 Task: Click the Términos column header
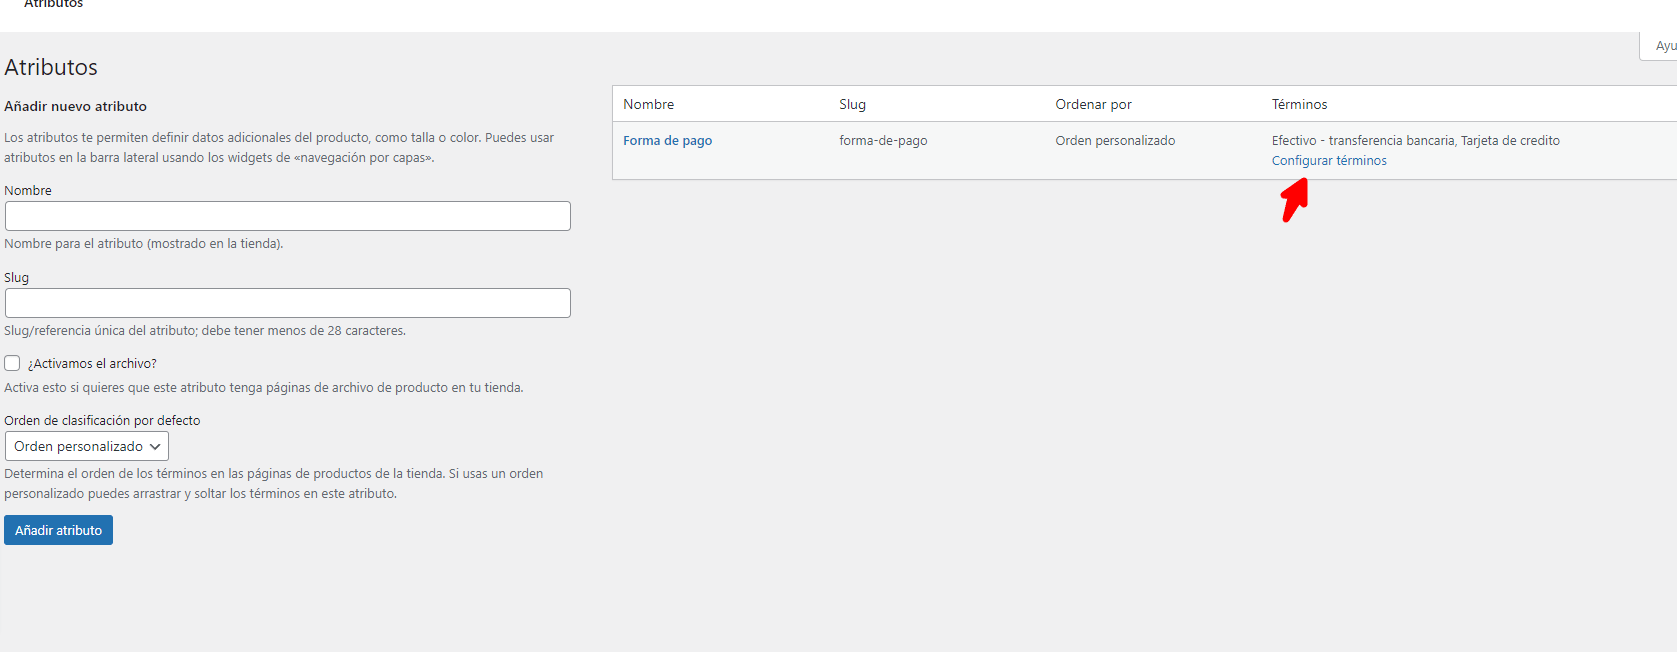[x=1299, y=104]
